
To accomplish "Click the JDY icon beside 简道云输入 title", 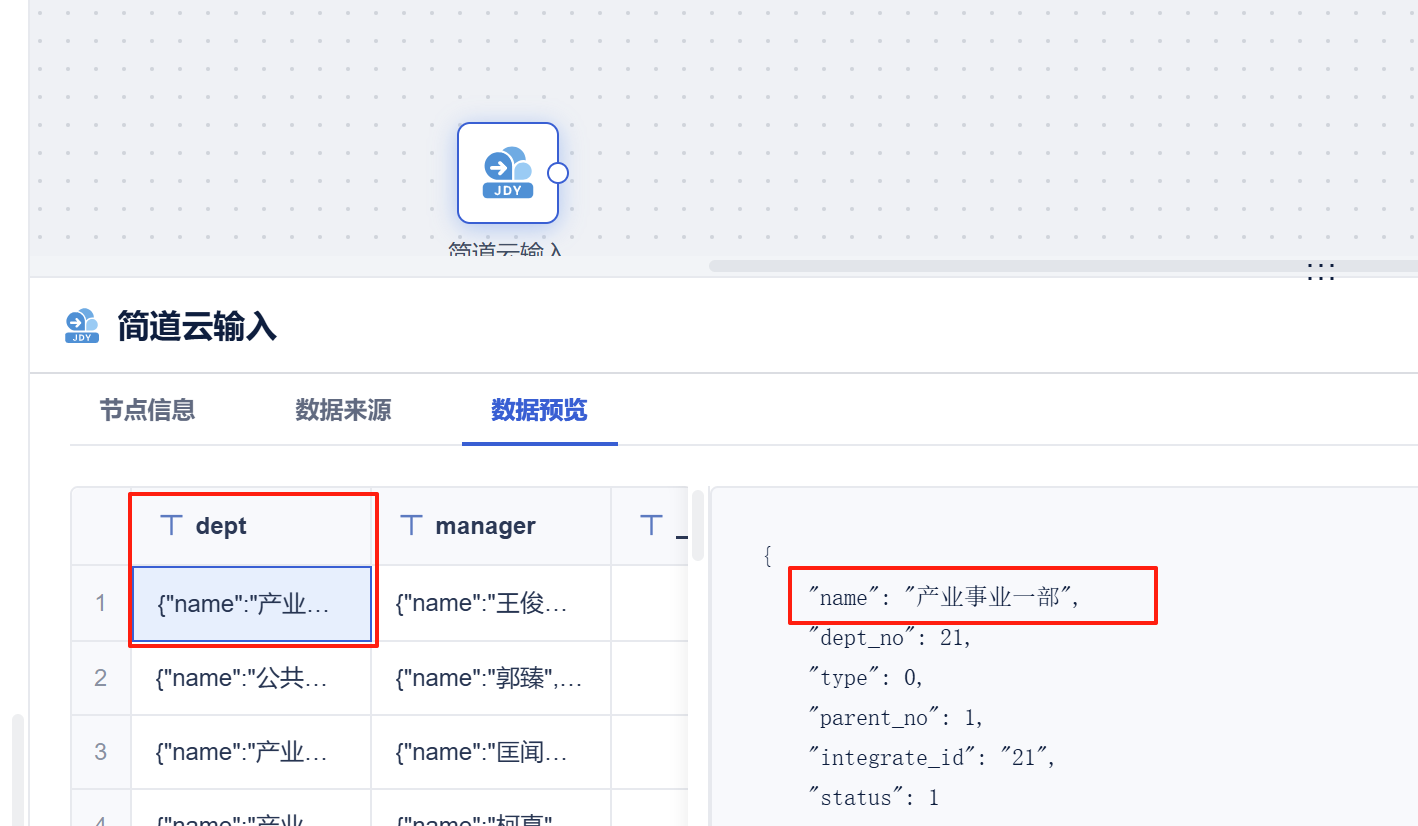I will (x=82, y=326).
